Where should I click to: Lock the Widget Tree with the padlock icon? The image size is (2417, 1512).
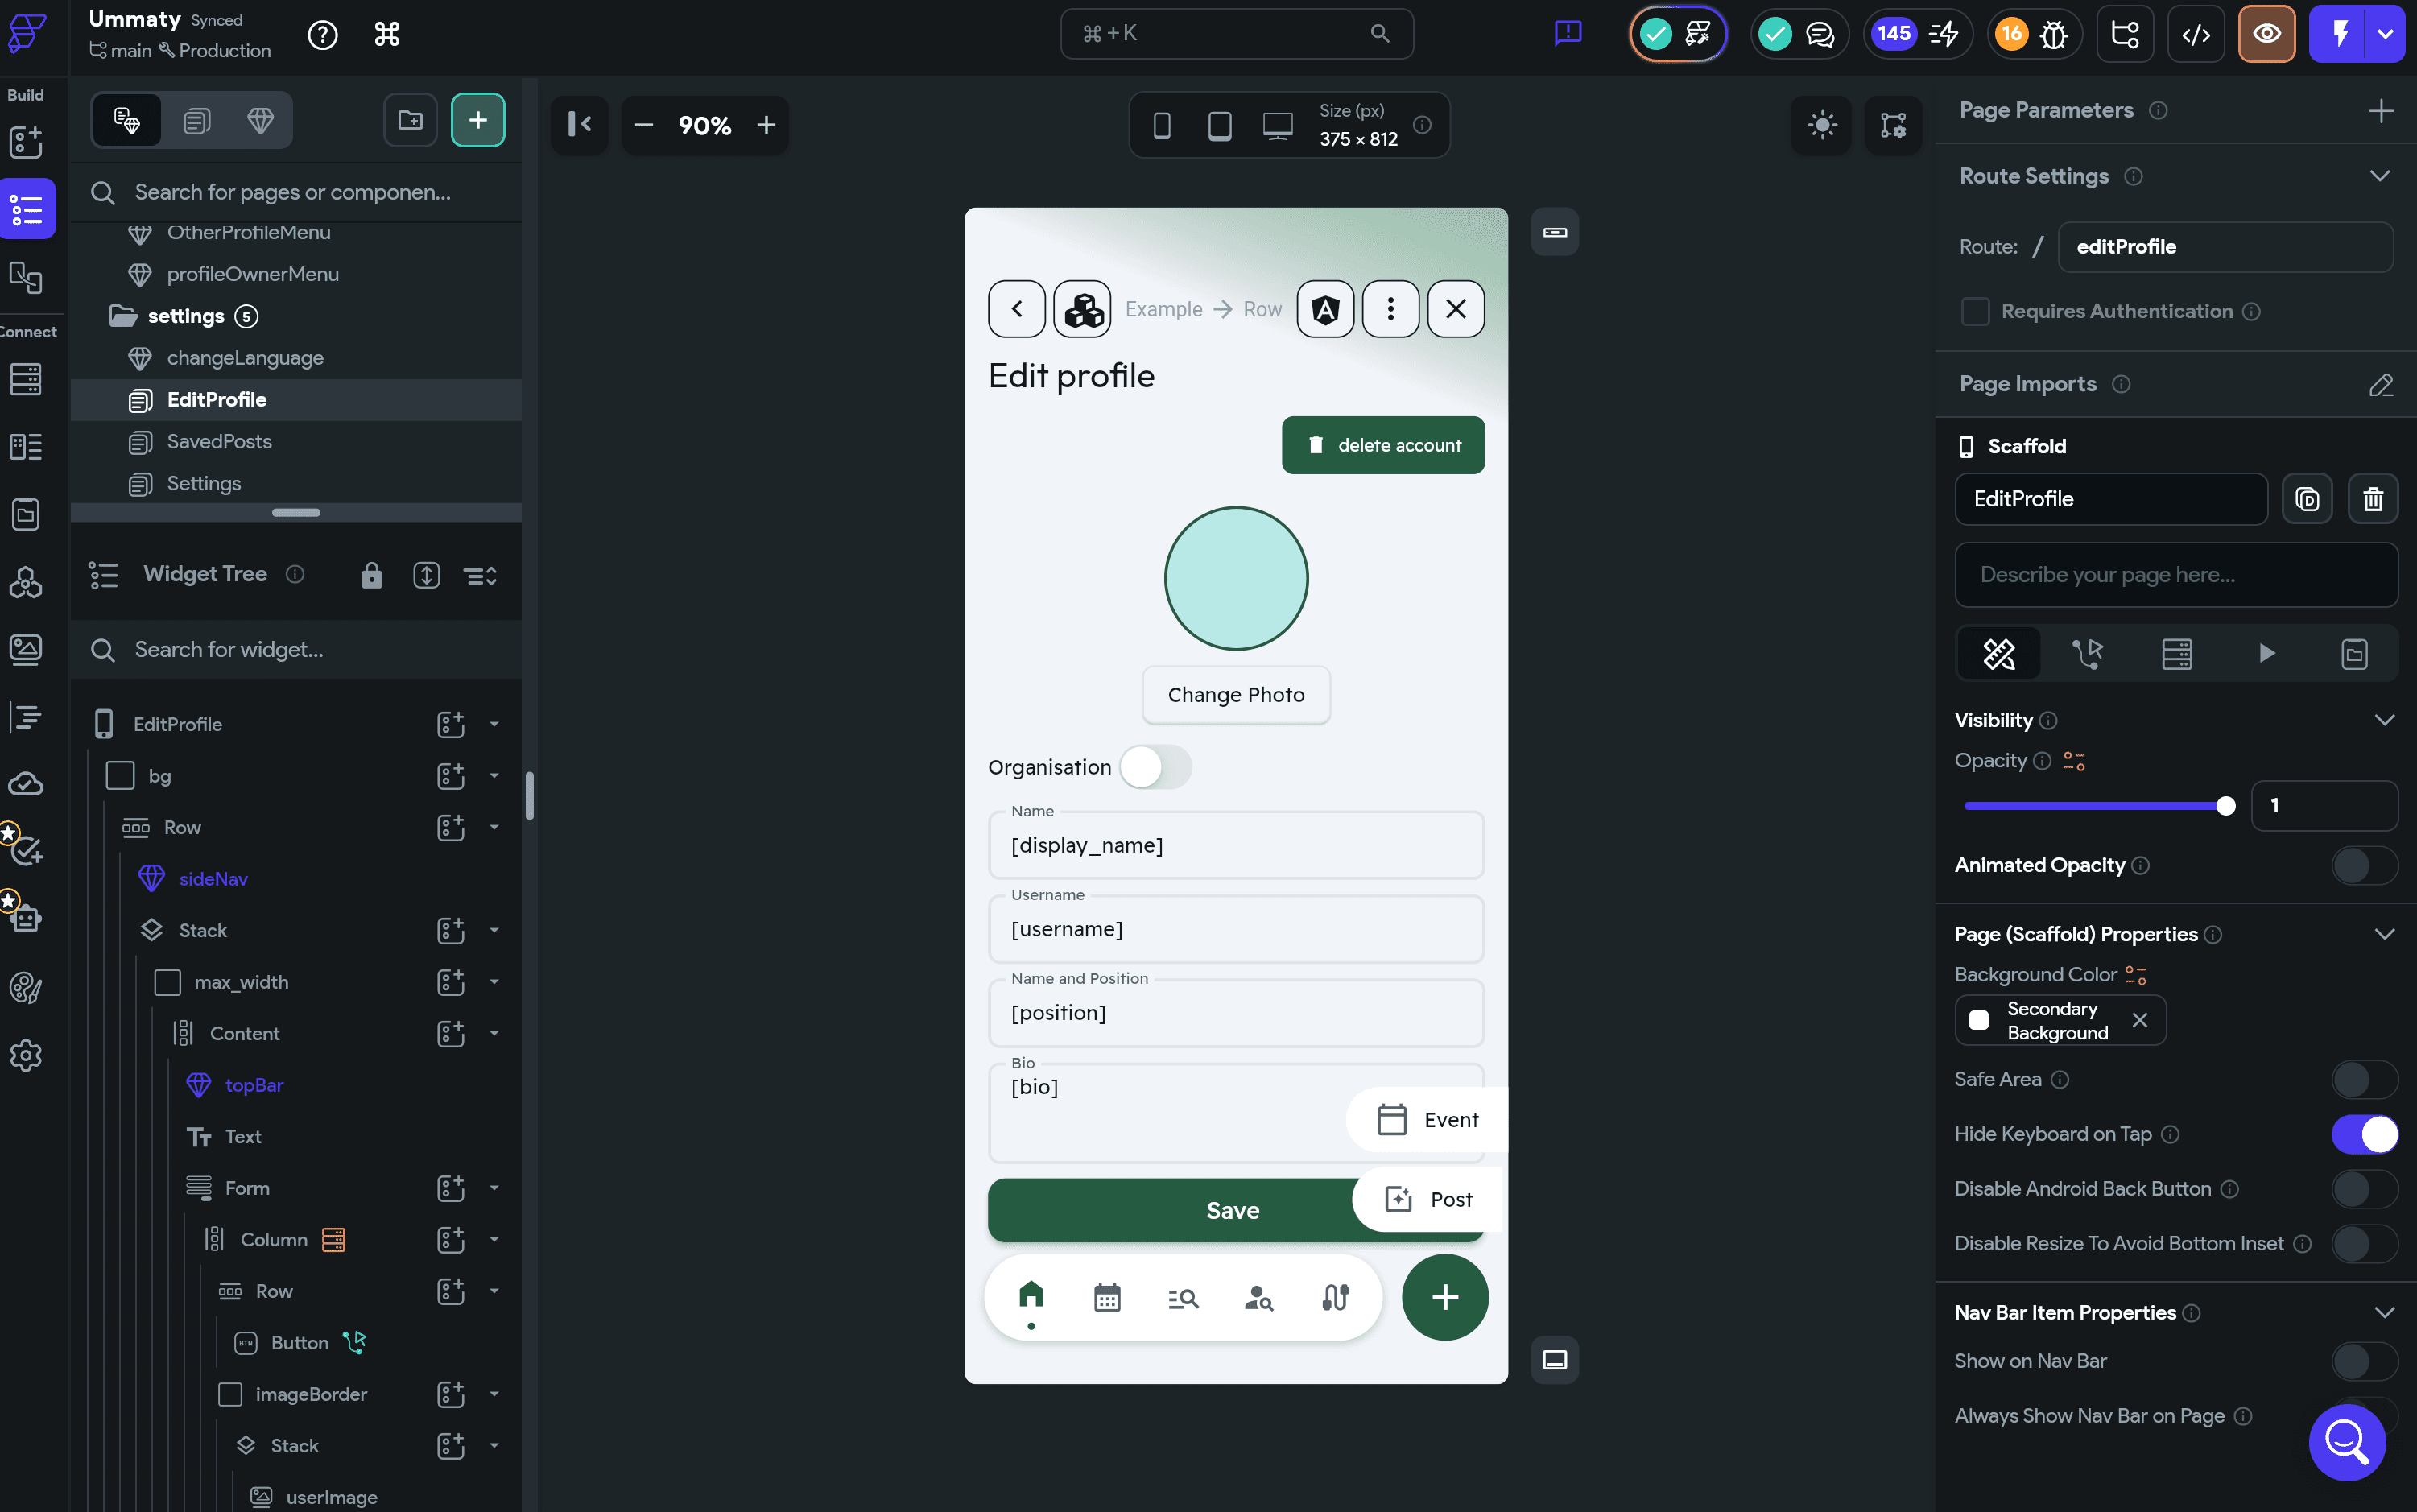click(372, 575)
